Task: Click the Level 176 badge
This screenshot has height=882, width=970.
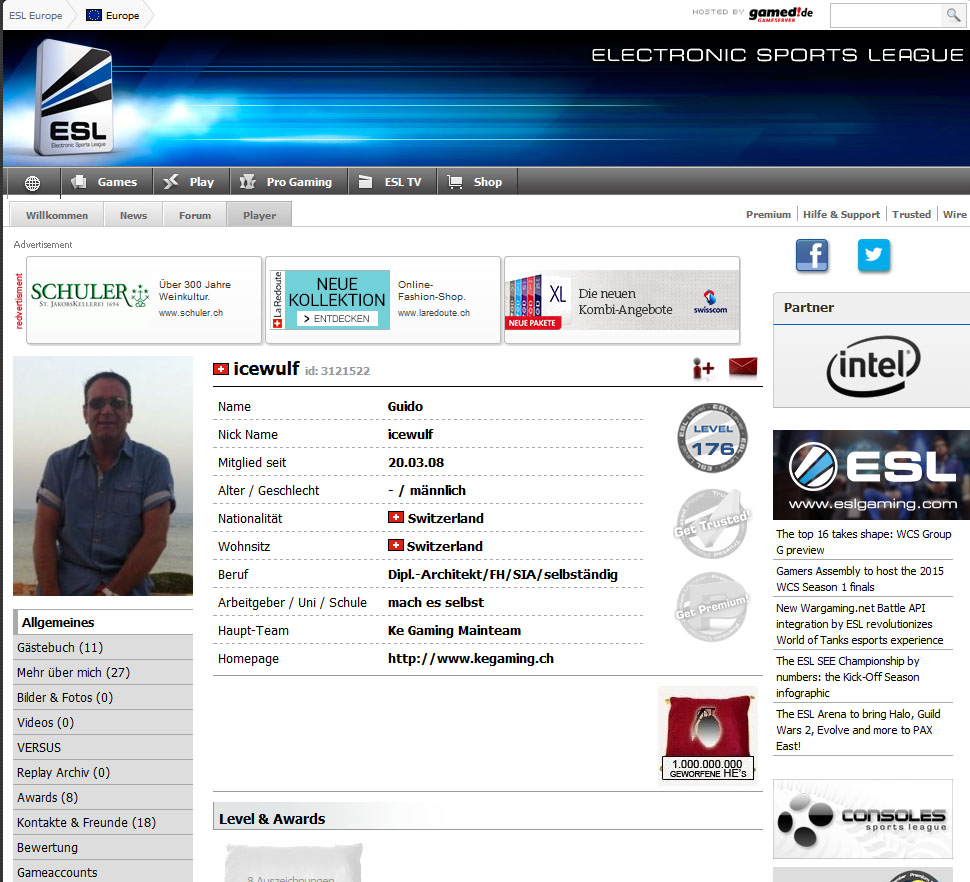Action: tap(712, 438)
